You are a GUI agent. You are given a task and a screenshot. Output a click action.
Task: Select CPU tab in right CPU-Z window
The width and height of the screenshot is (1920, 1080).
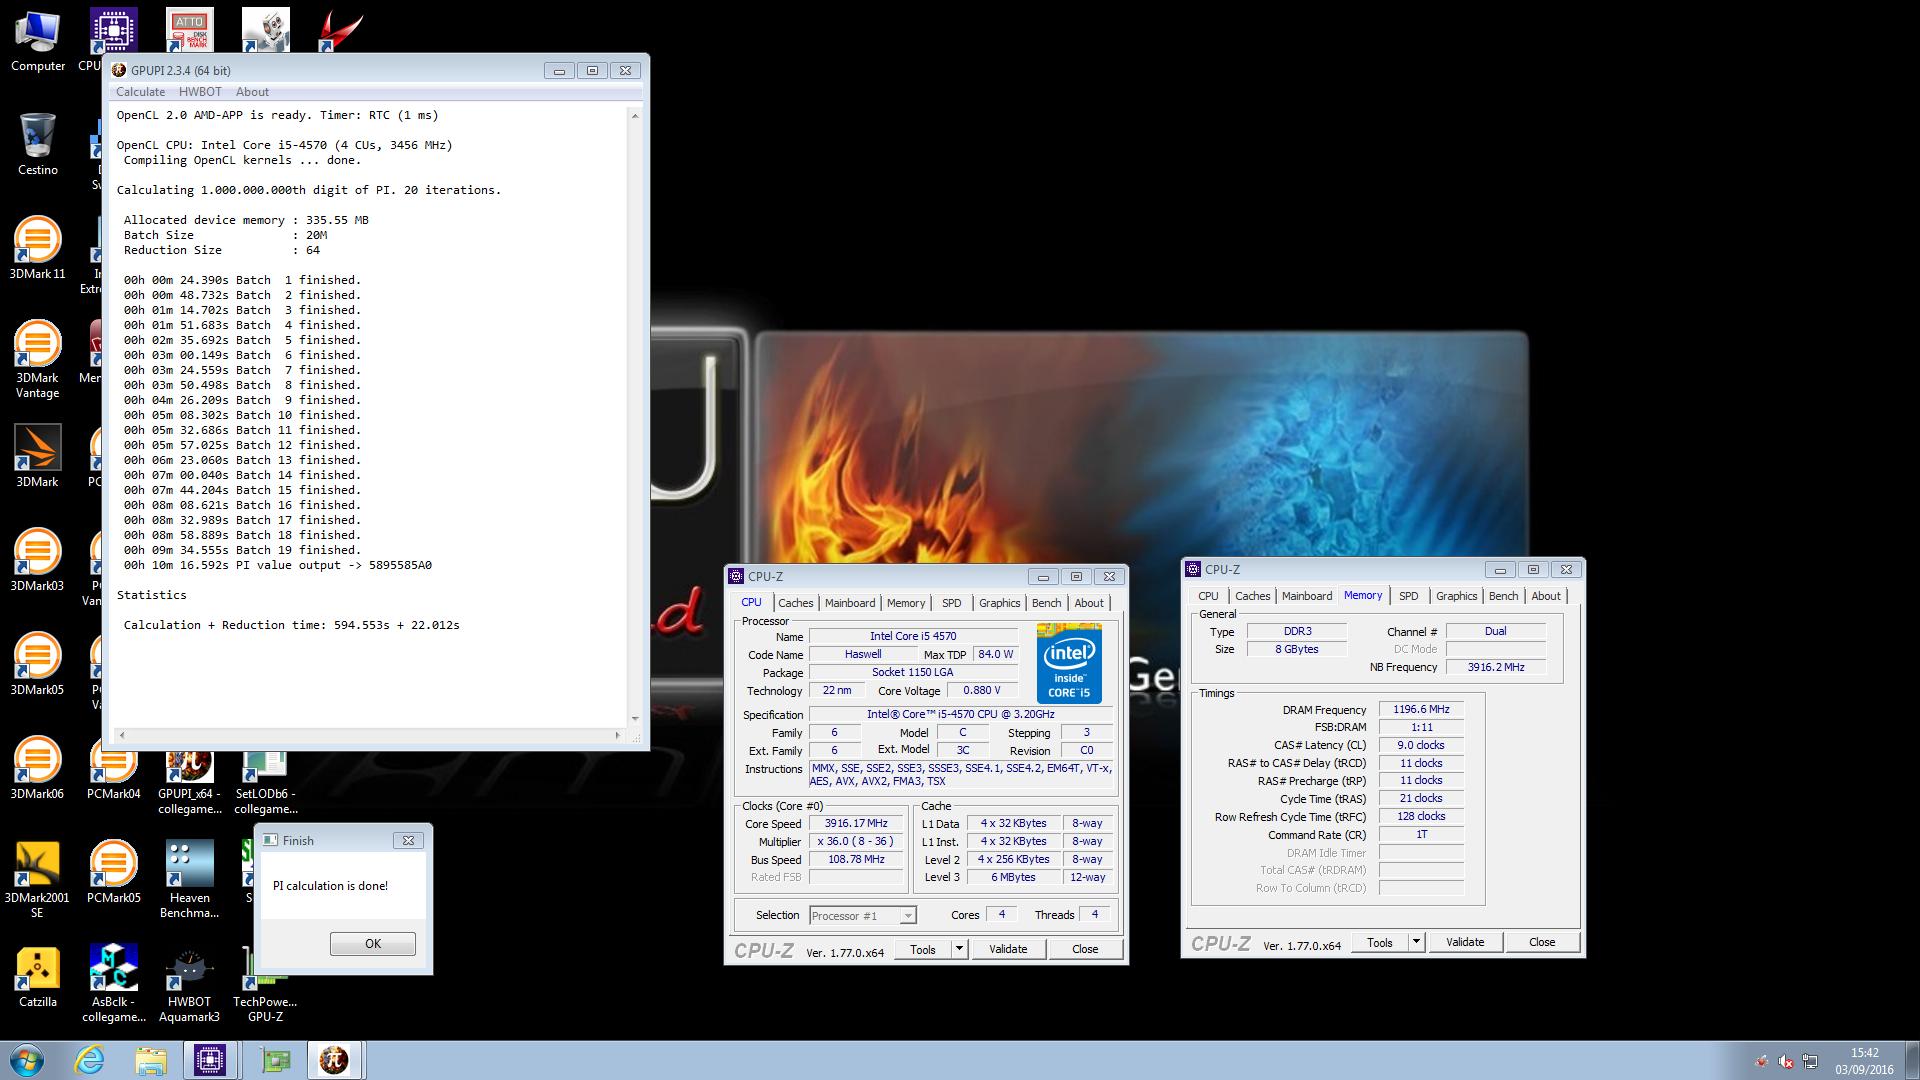[1208, 596]
